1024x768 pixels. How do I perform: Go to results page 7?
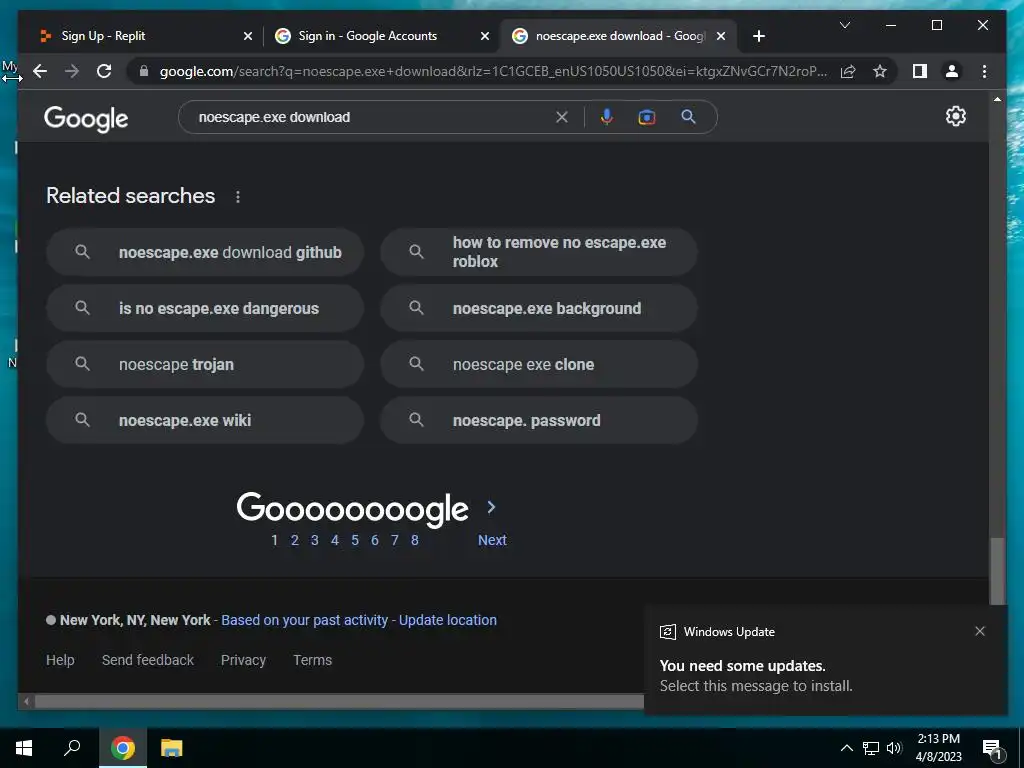394,540
